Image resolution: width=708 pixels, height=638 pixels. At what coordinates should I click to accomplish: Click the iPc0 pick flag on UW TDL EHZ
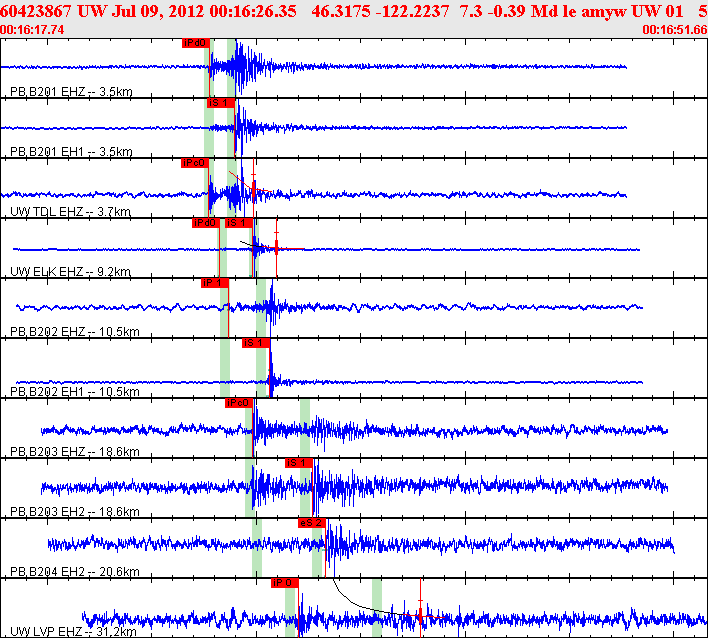point(195,163)
